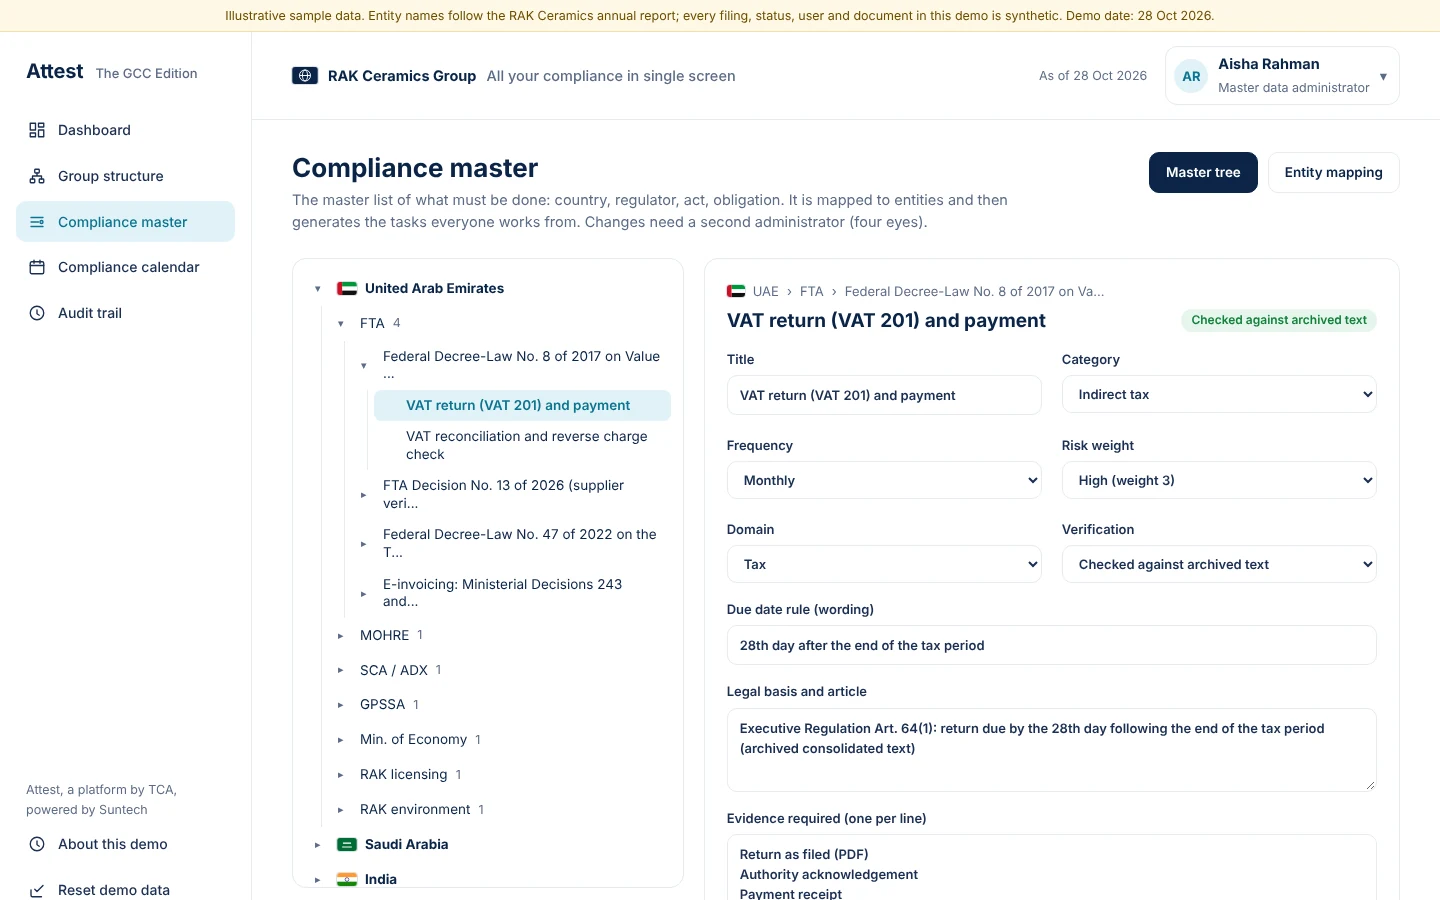Expand the GPSSA regulator node
Image resolution: width=1440 pixels, height=900 pixels.
[340, 705]
